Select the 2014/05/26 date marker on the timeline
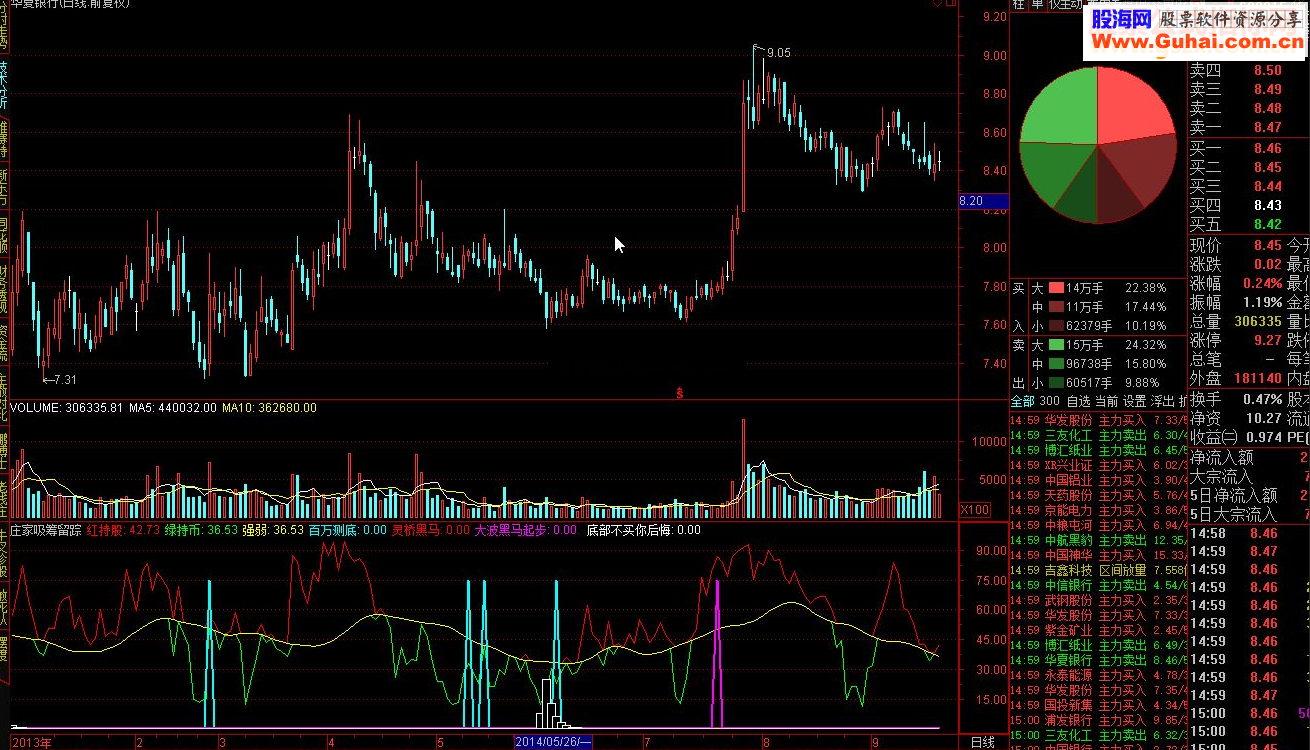Image resolution: width=1310 pixels, height=750 pixels. (553, 742)
